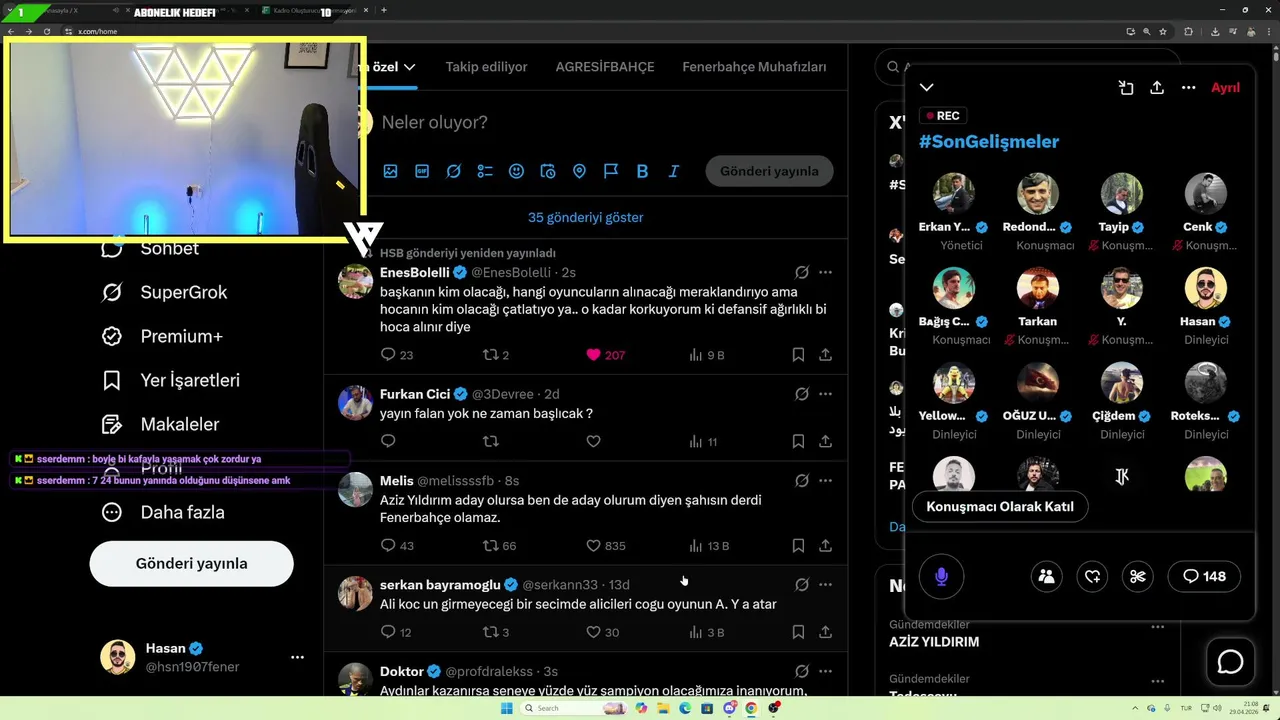
Task: Add image media in the composer
Action: tap(390, 171)
